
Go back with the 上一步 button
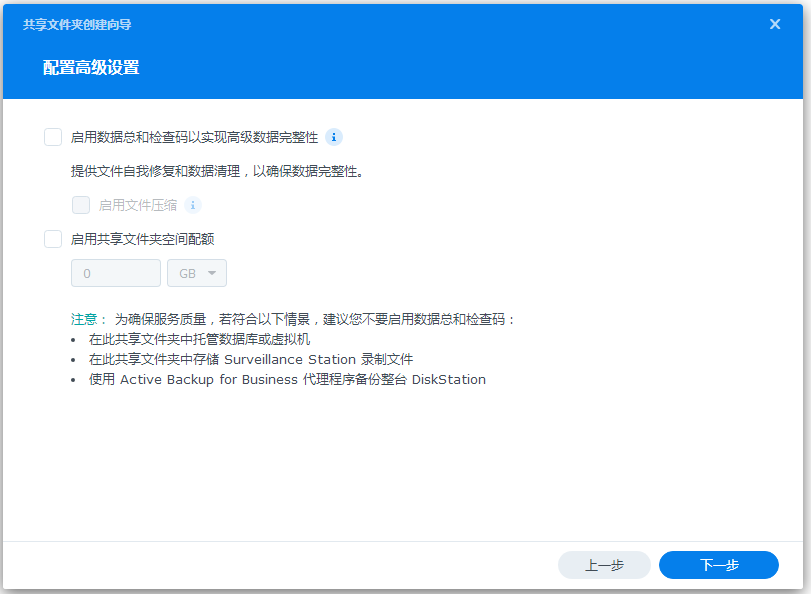click(604, 565)
